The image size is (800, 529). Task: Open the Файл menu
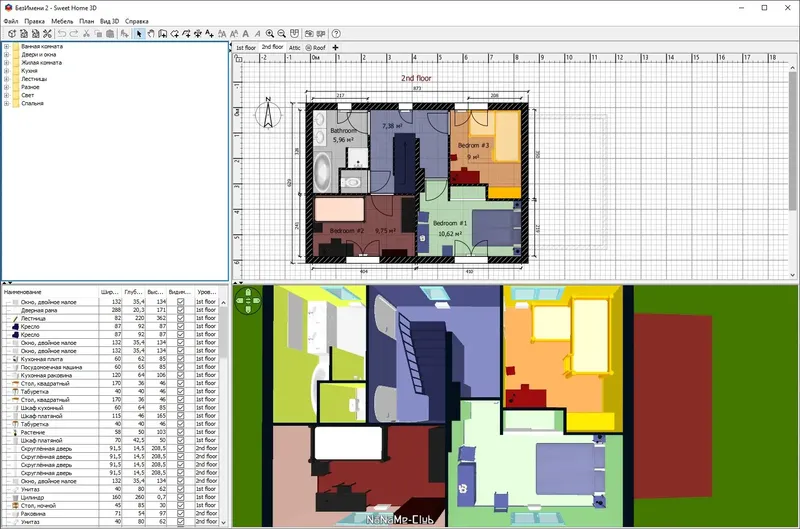(x=11, y=21)
